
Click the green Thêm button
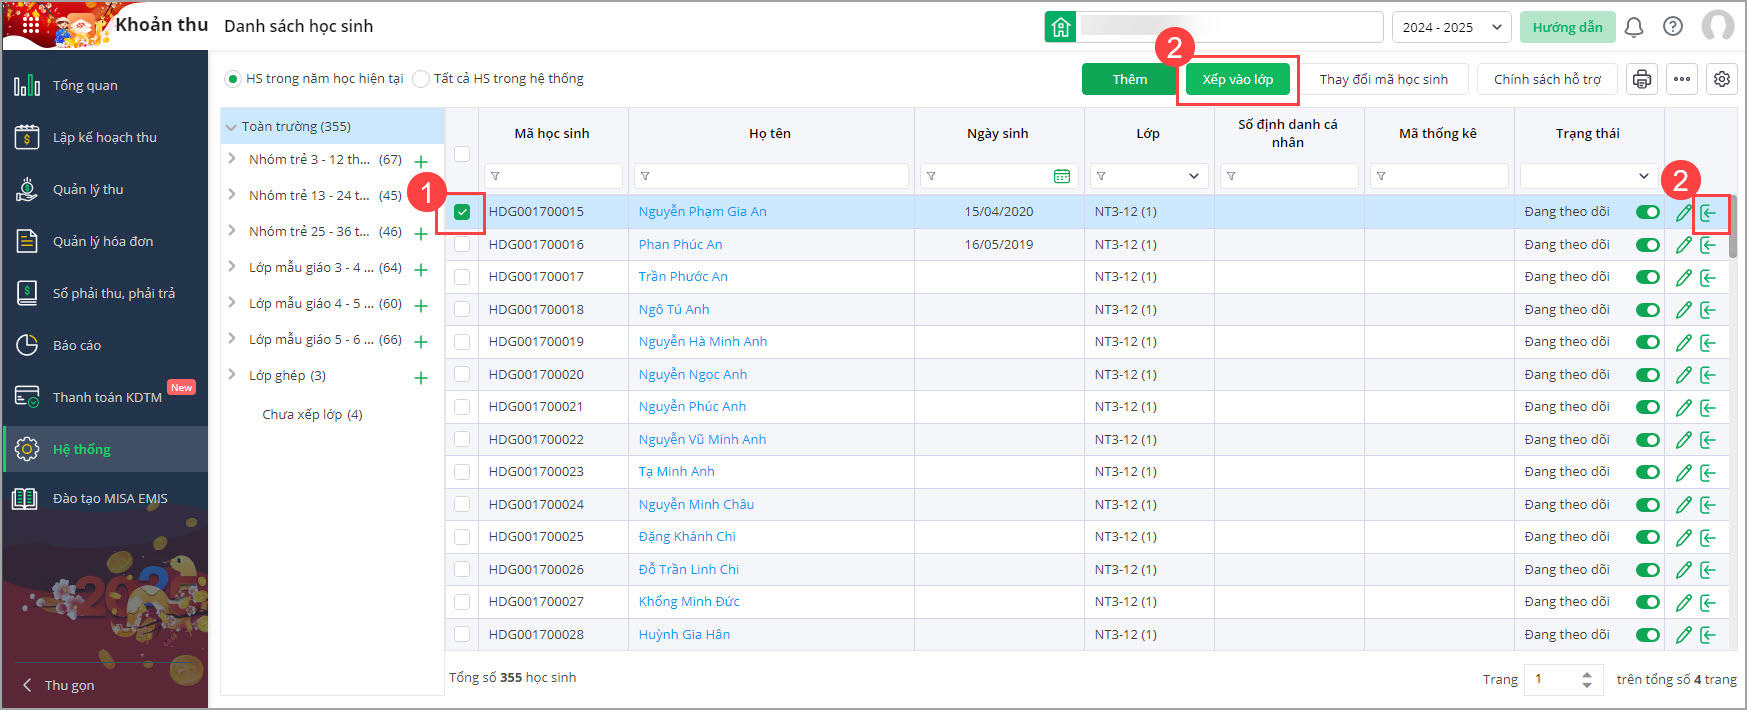pos(1129,79)
